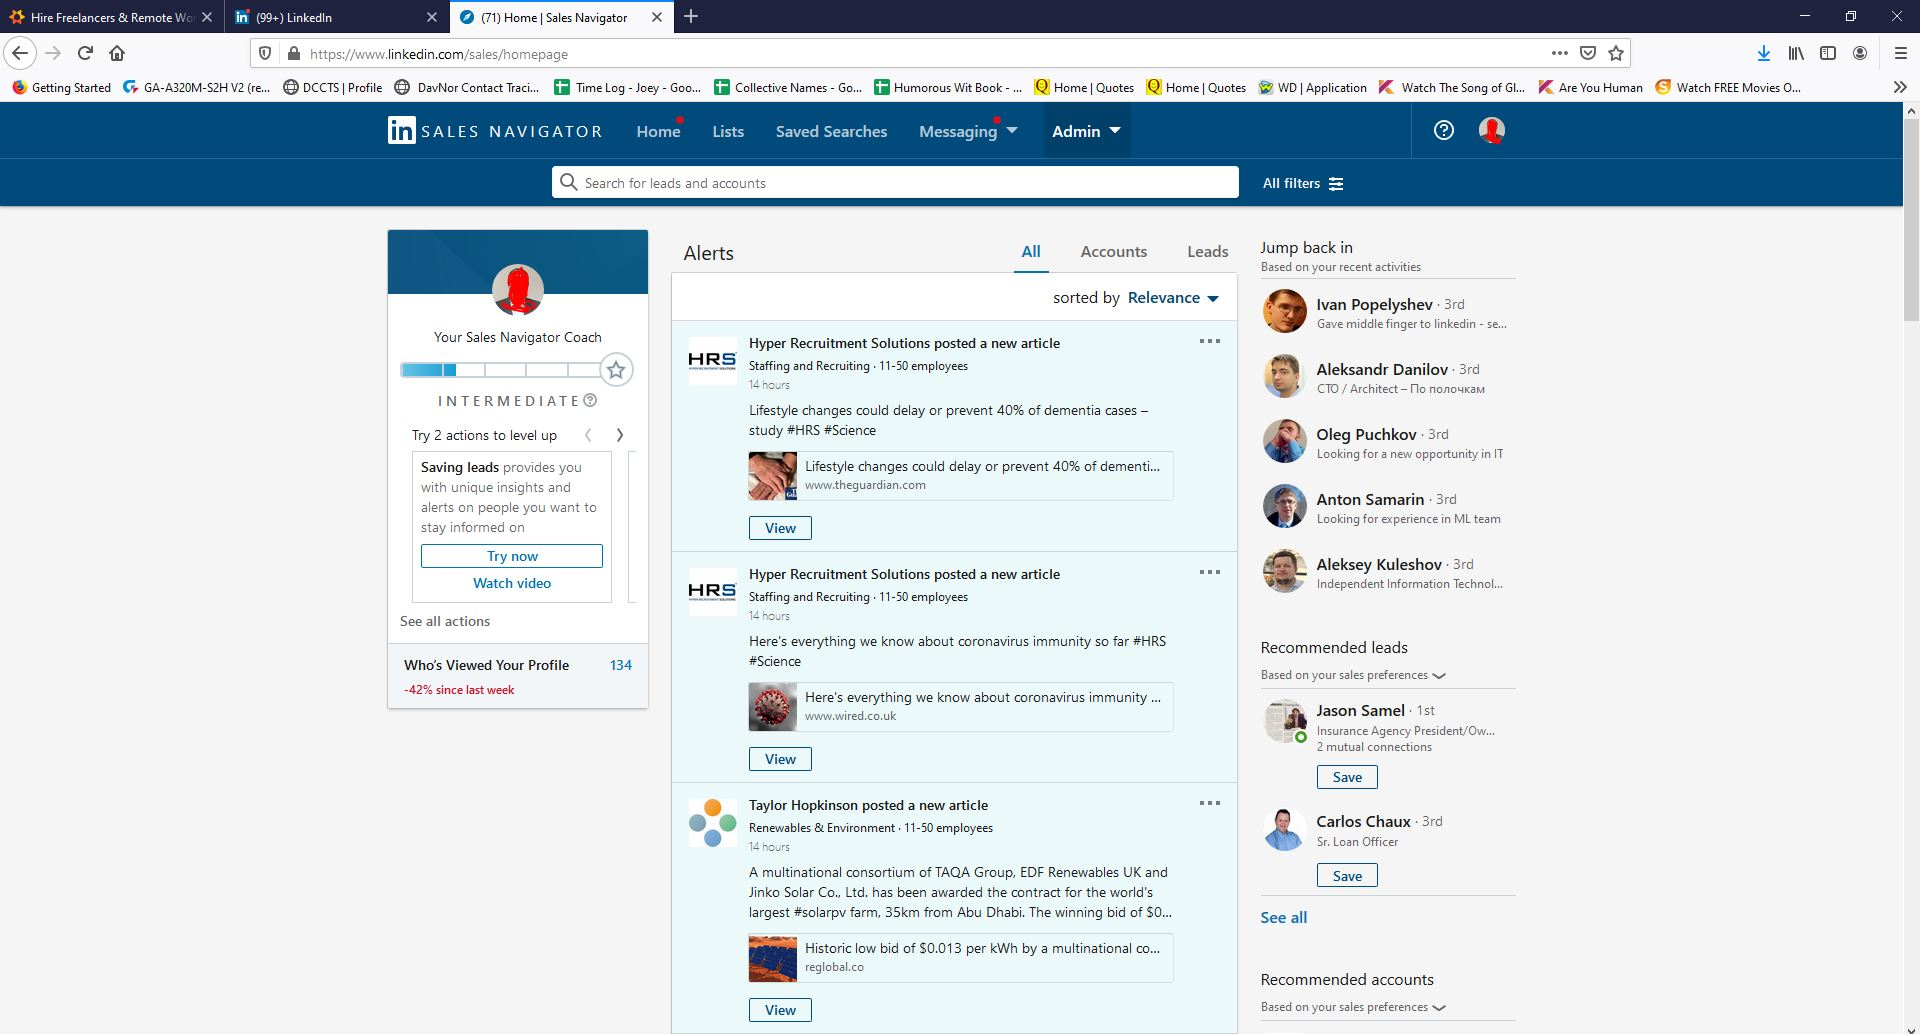
Task: Switch to the LinkedIn (99+) browser tab
Action: point(335,17)
